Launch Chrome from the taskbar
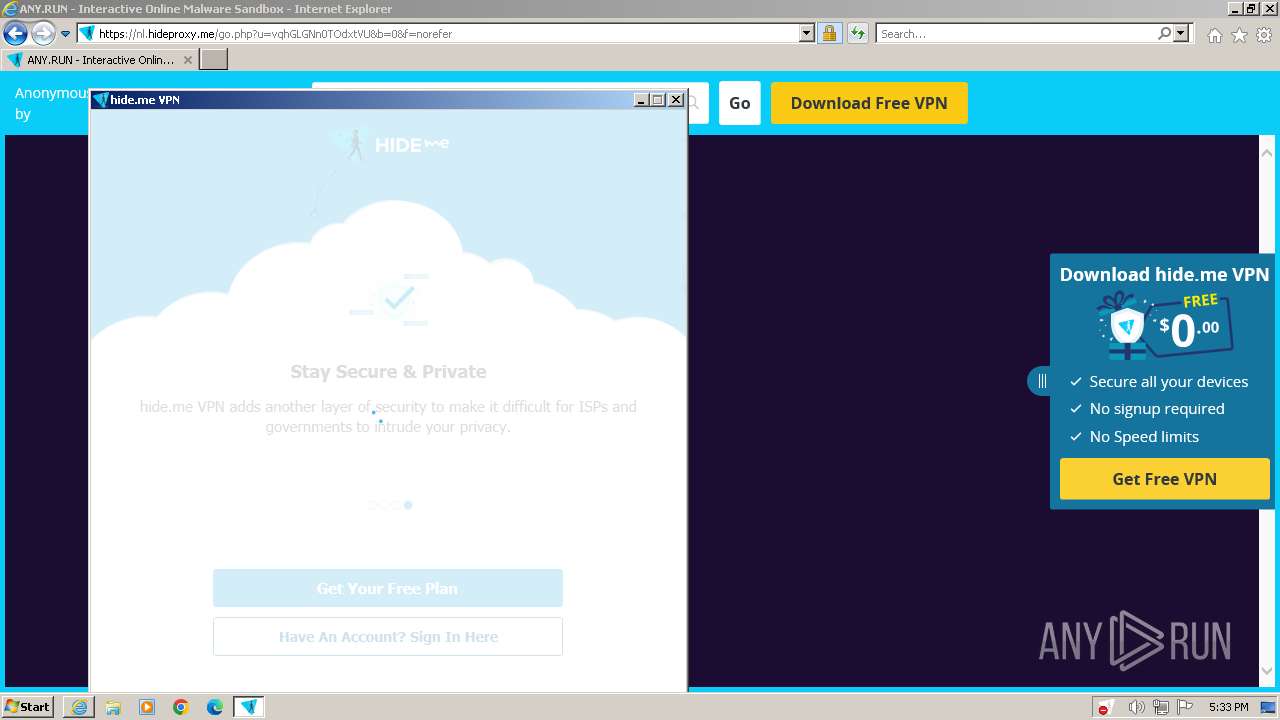The image size is (1280, 720). tap(181, 707)
